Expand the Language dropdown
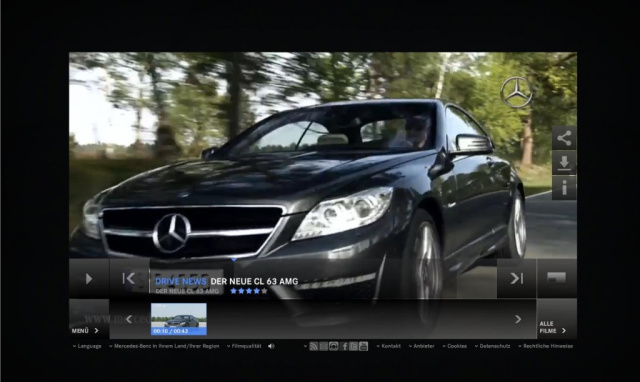Viewport: 640px width, 382px height. pyautogui.click(x=87, y=346)
